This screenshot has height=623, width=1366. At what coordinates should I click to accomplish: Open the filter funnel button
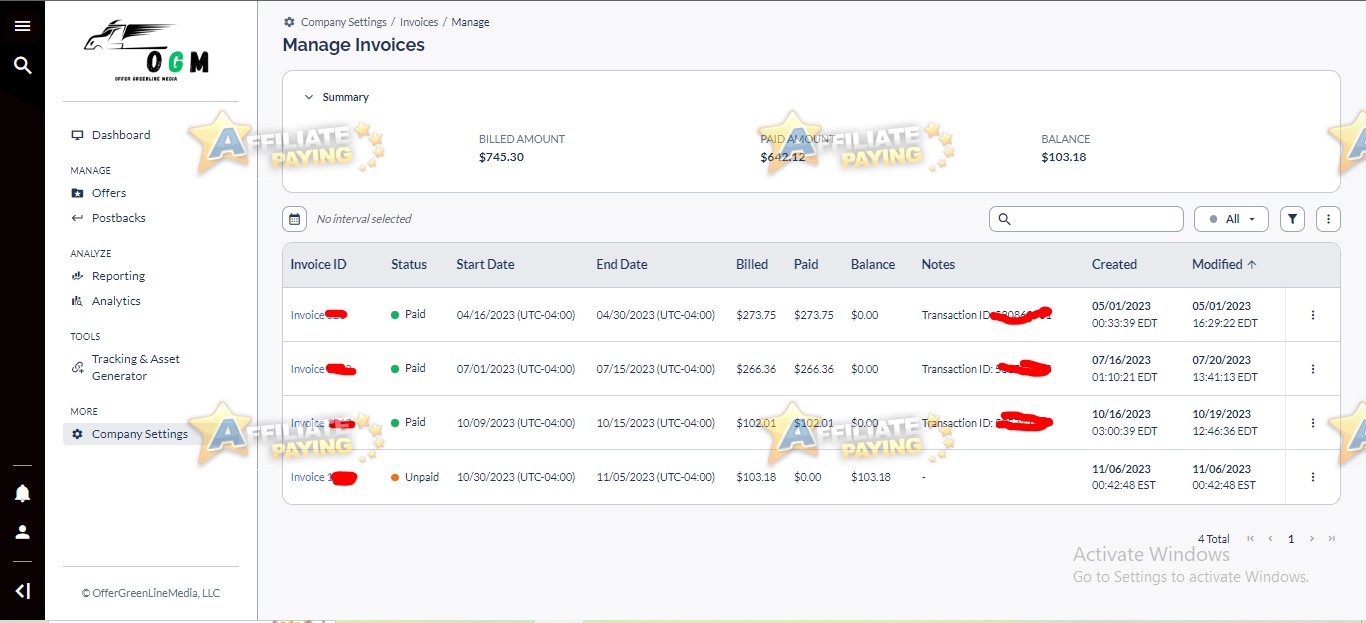coord(1292,219)
